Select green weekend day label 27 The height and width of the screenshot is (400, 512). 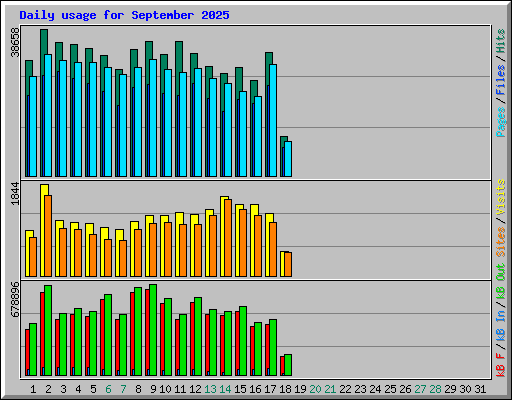420,389
